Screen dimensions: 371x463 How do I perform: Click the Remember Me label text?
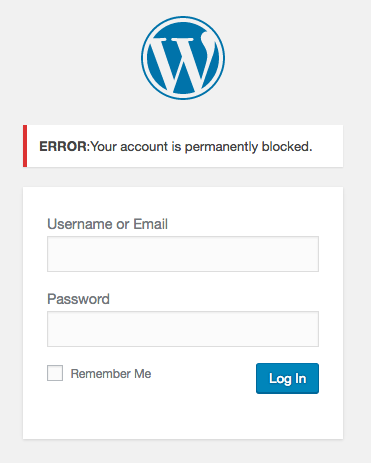(111, 374)
